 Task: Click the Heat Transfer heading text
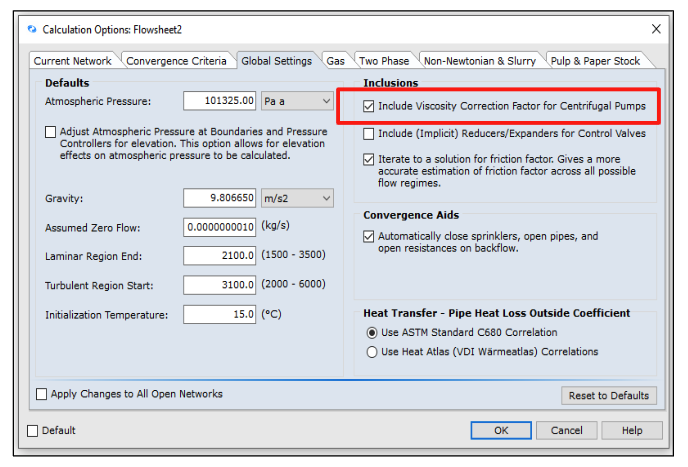point(496,313)
